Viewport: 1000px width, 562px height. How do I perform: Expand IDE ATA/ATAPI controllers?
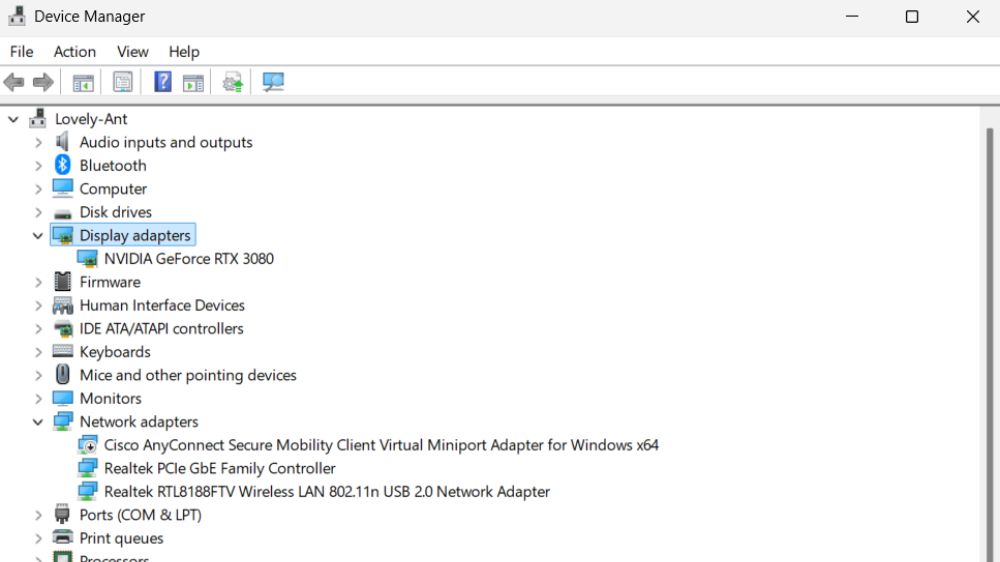pyautogui.click(x=38, y=329)
